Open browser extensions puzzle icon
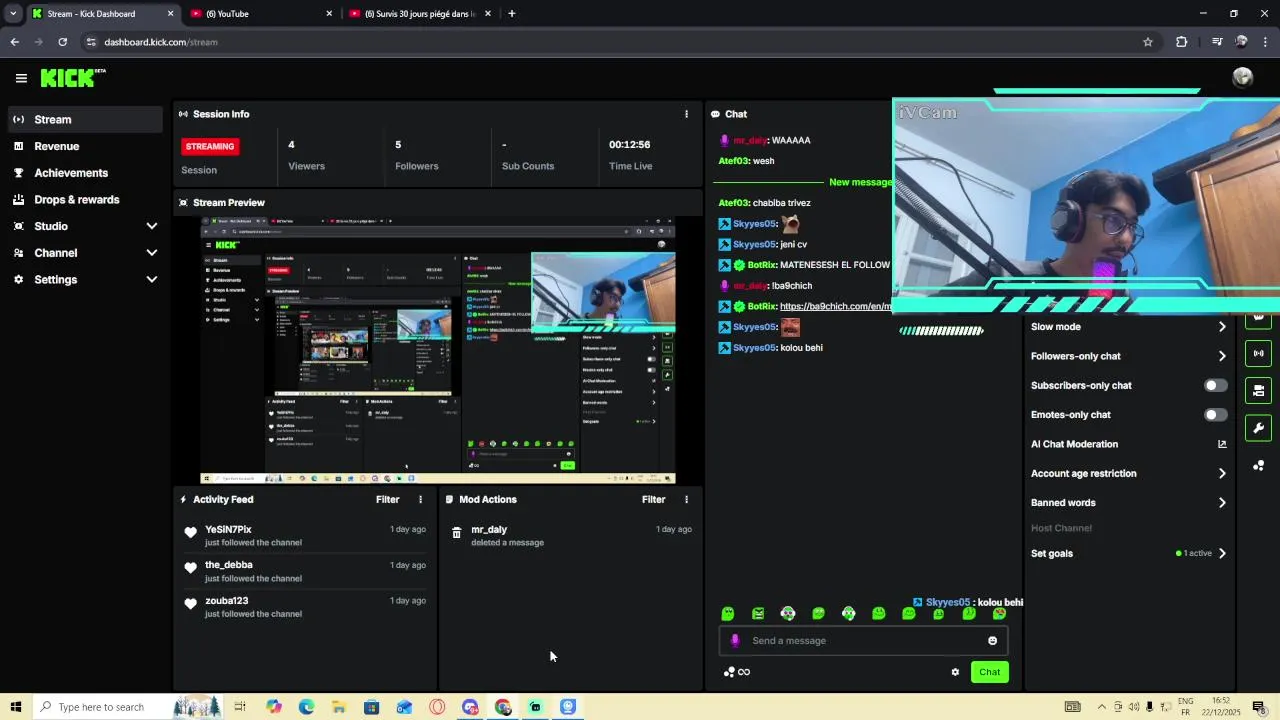 [1182, 42]
